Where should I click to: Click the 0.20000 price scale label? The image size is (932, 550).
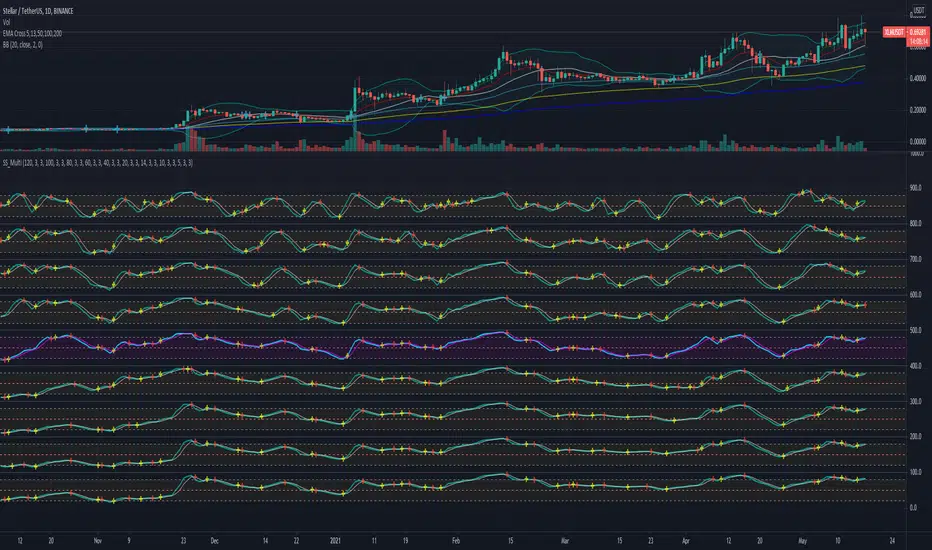918,110
